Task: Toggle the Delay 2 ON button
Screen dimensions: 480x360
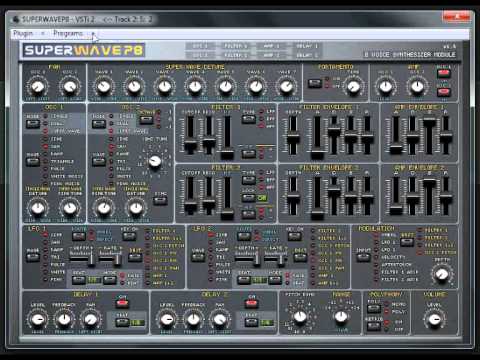Action: (251, 303)
